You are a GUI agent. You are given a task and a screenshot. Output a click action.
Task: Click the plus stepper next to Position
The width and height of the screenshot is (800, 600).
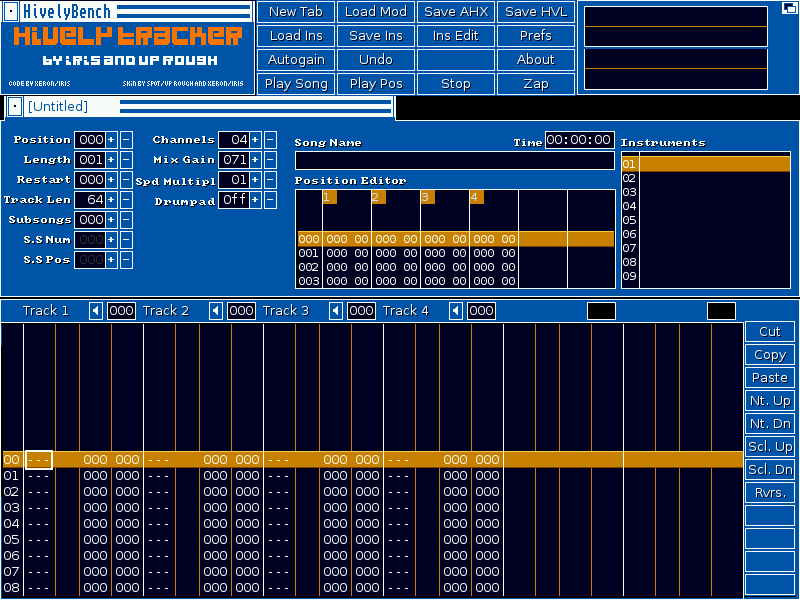[111, 140]
